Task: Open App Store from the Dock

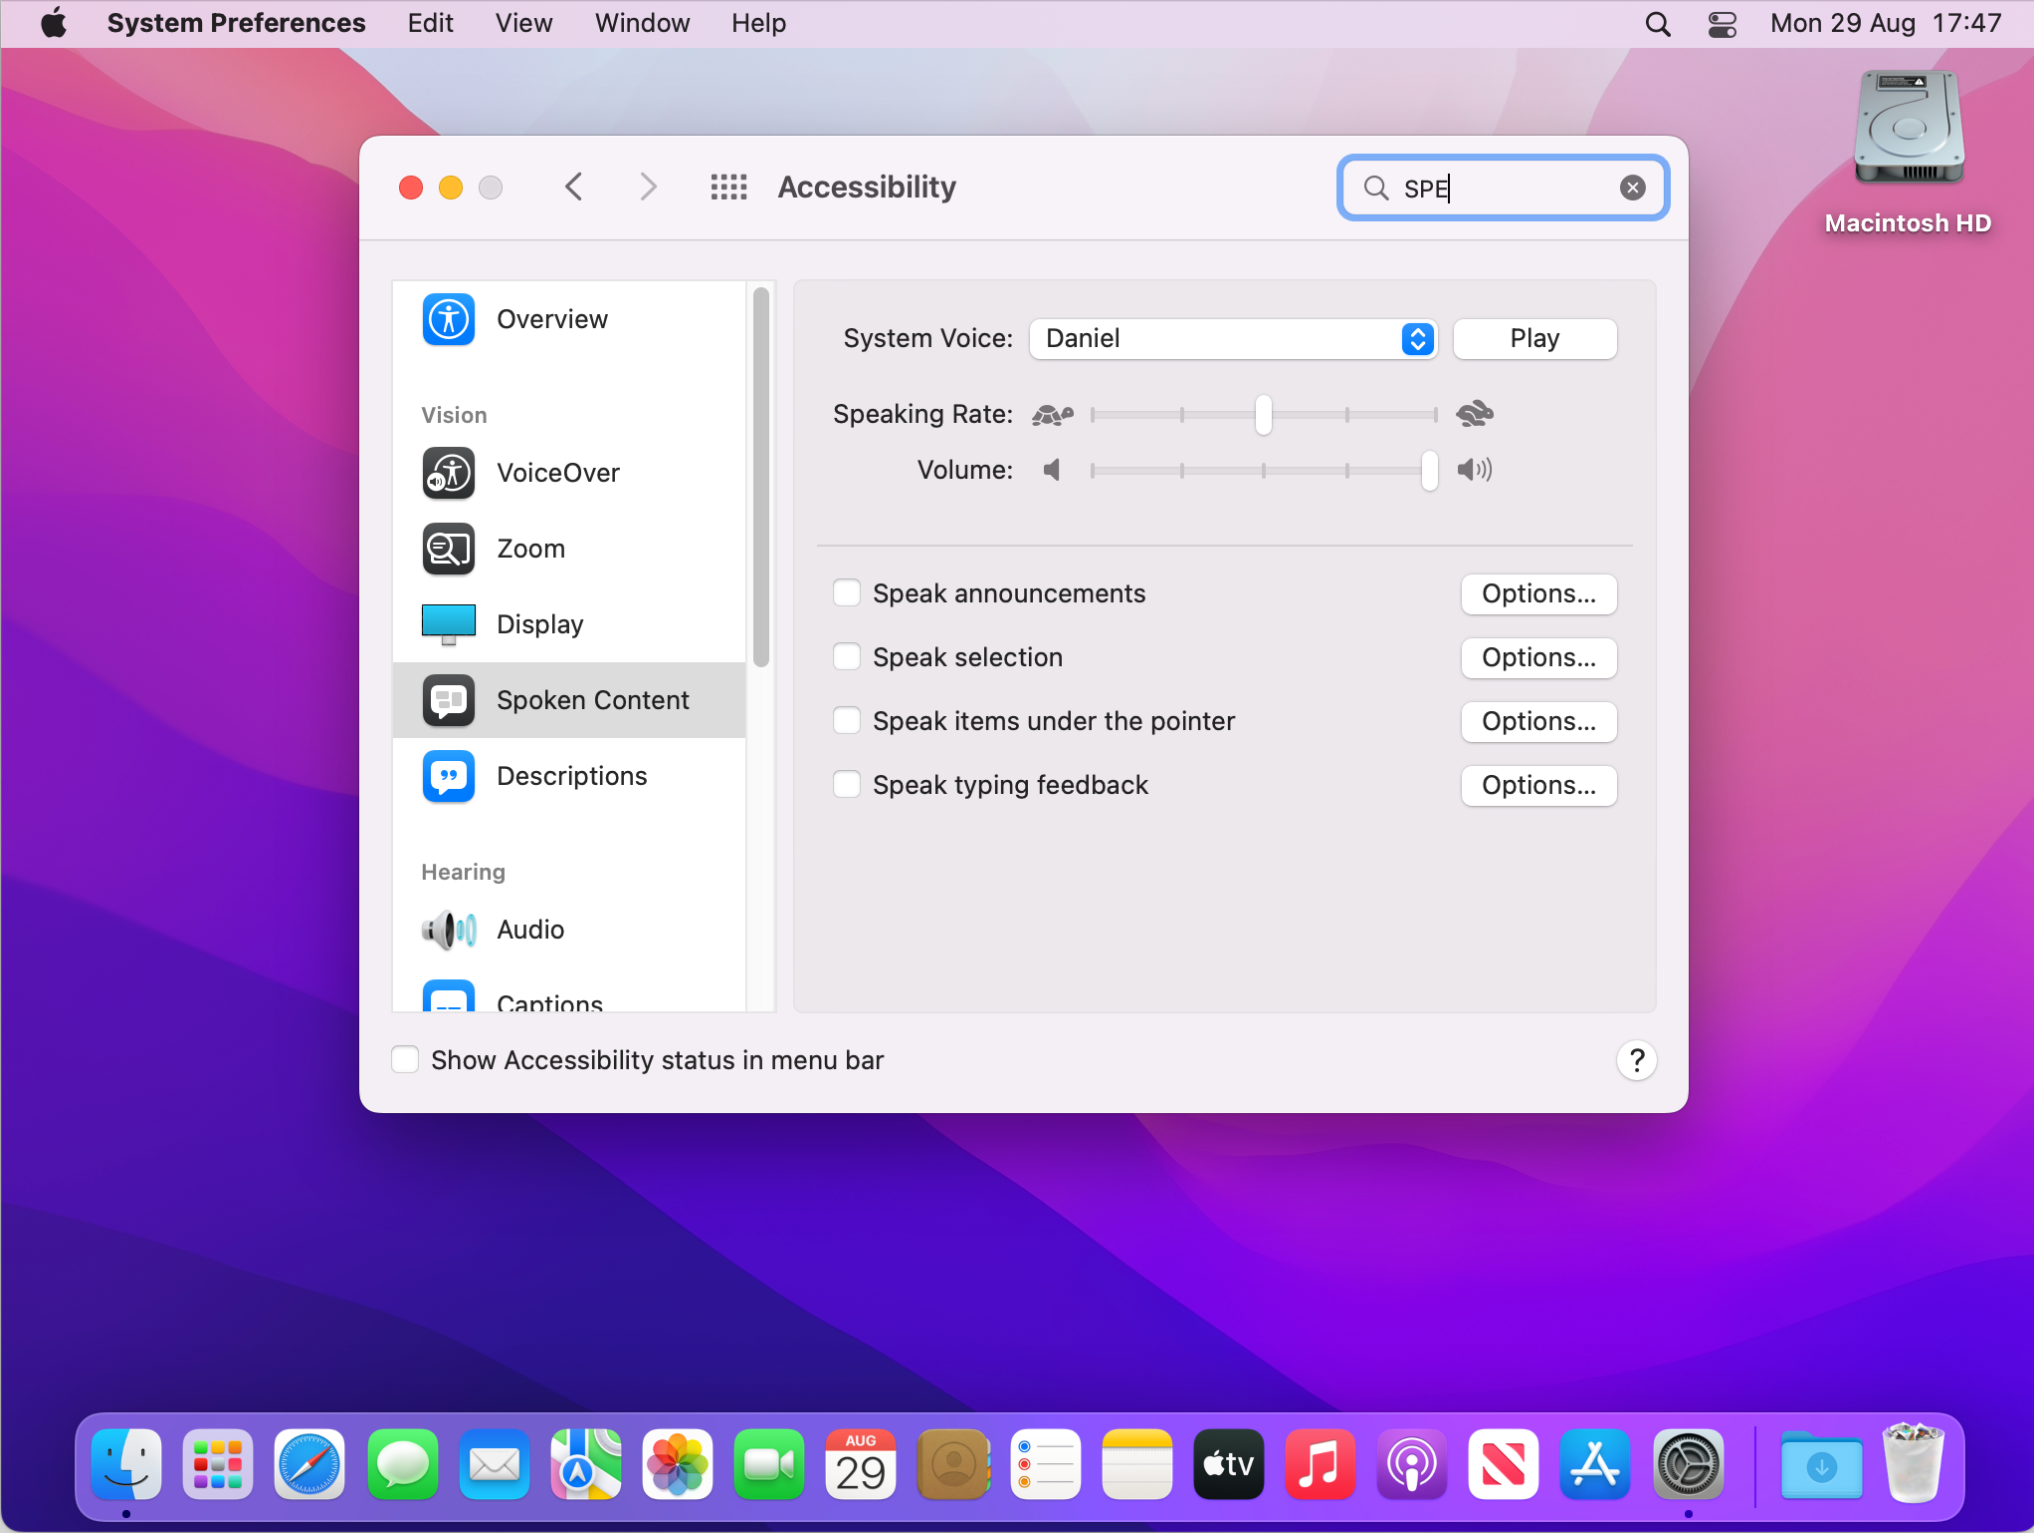Action: point(1596,1465)
